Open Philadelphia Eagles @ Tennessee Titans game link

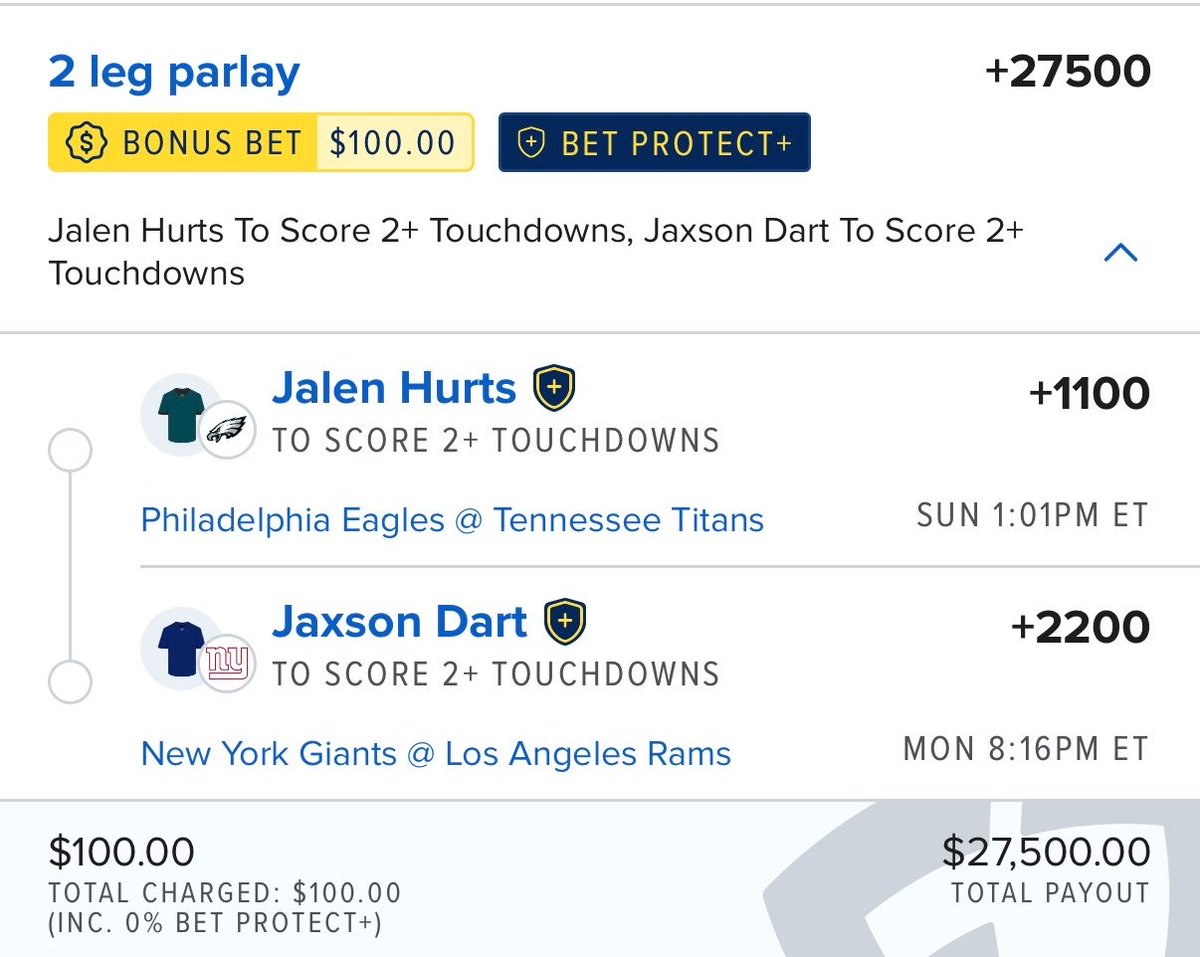(x=452, y=520)
